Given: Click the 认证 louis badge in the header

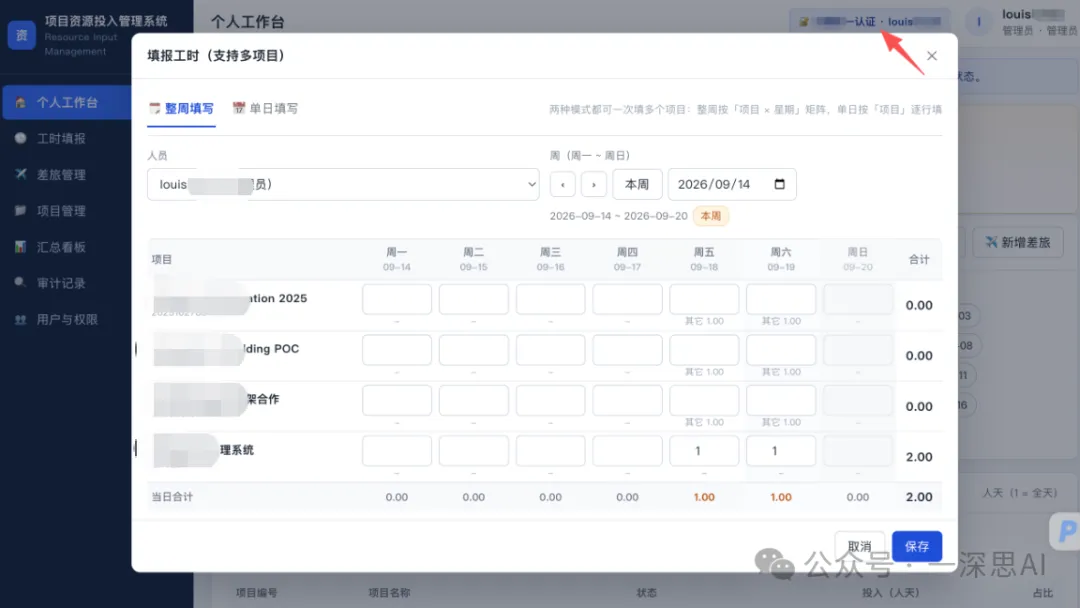Looking at the screenshot, I should coord(871,22).
